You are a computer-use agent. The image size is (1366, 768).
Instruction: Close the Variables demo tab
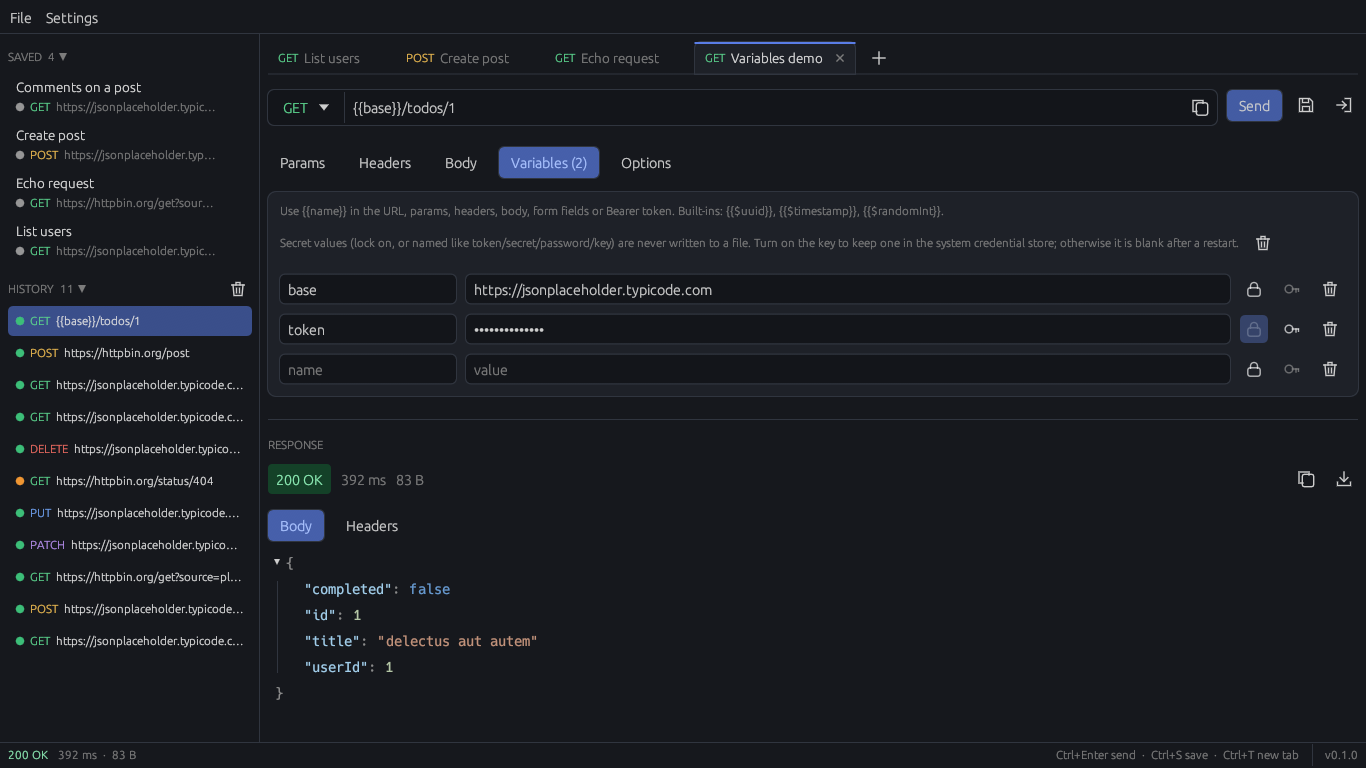click(x=840, y=58)
